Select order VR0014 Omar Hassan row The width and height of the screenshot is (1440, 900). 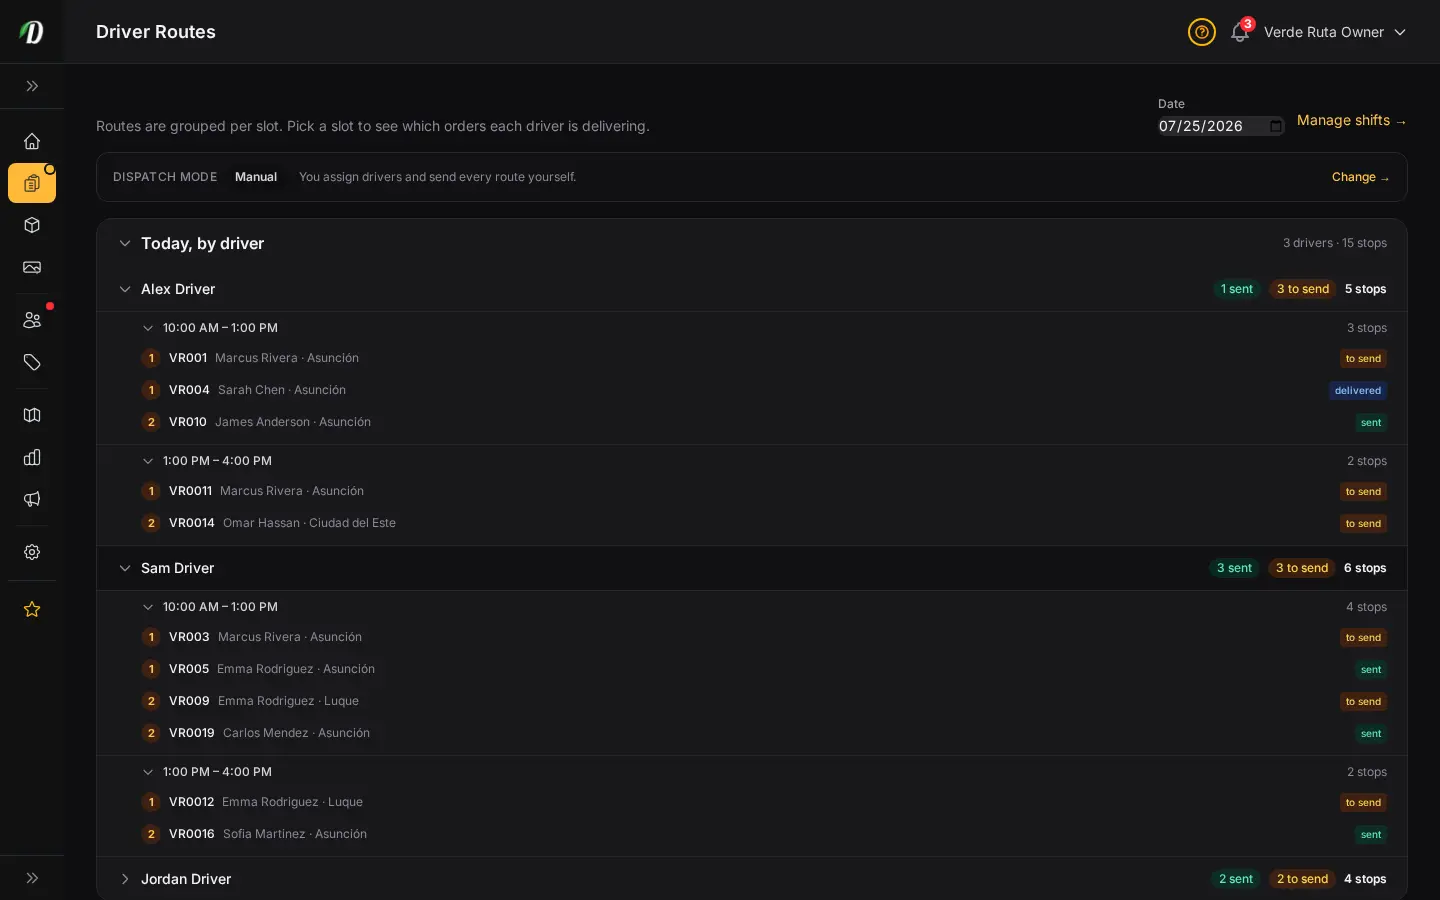point(752,523)
